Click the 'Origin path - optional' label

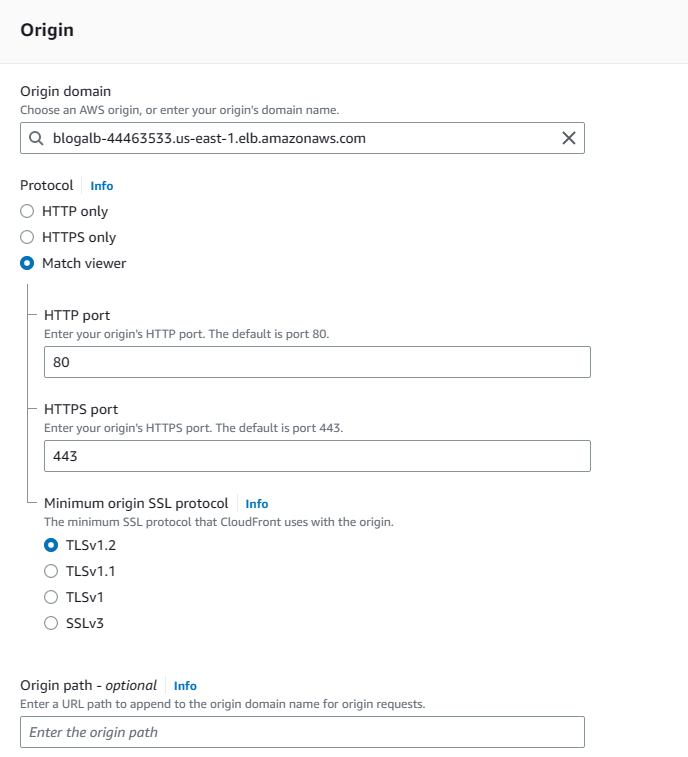pos(88,685)
